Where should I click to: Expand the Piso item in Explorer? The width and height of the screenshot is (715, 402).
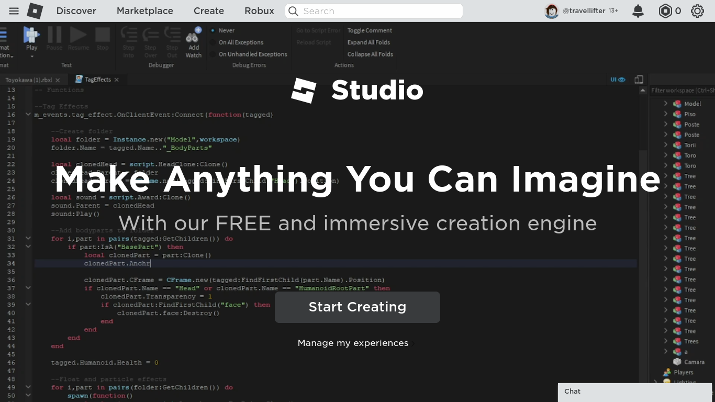(x=665, y=114)
